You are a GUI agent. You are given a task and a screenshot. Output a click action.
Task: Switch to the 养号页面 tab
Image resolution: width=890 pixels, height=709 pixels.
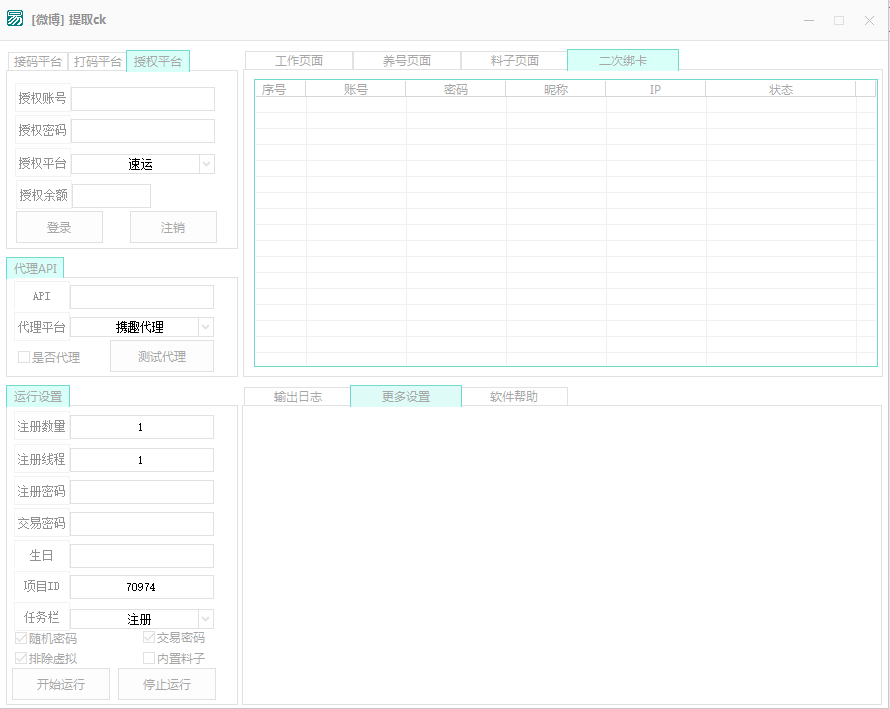click(x=407, y=61)
